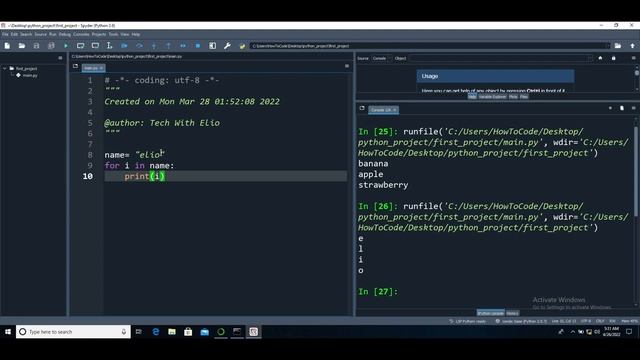Close the main.py editor tab
The image size is (640, 360).
point(101,68)
